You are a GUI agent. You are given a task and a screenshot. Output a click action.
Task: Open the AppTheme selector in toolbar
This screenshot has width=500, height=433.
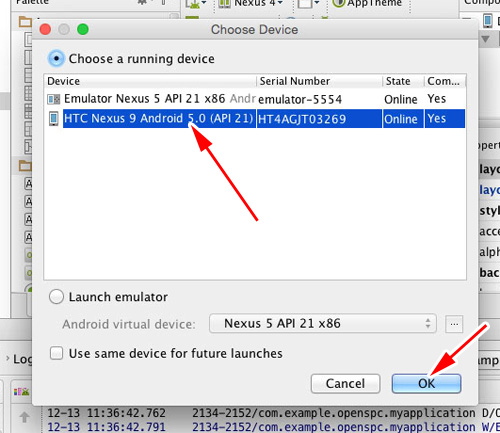[367, 3]
